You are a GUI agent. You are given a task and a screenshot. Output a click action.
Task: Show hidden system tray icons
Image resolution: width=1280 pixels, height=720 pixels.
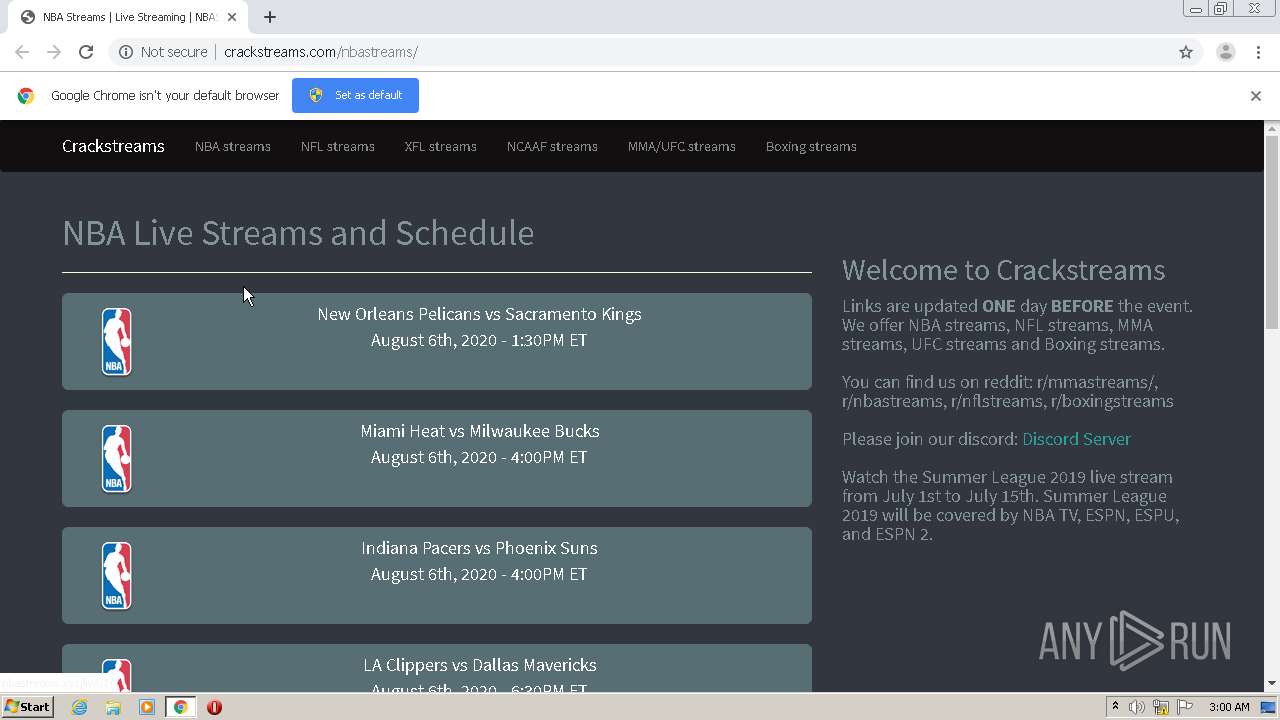[x=1115, y=707]
